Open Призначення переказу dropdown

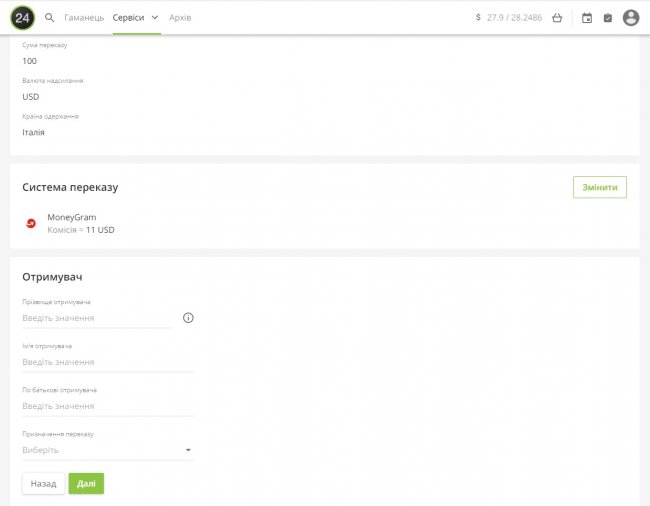pos(108,450)
